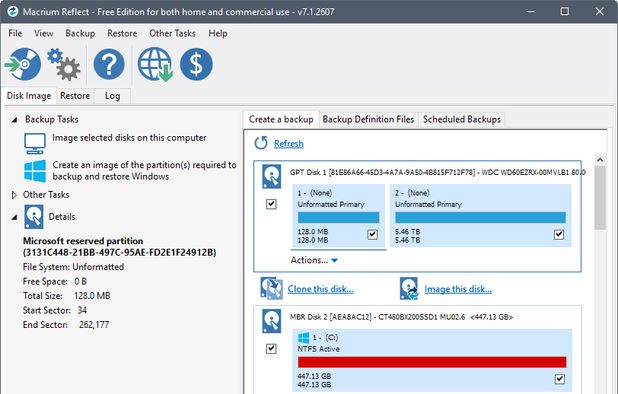Open the Backup Definition Files tab

[369, 119]
